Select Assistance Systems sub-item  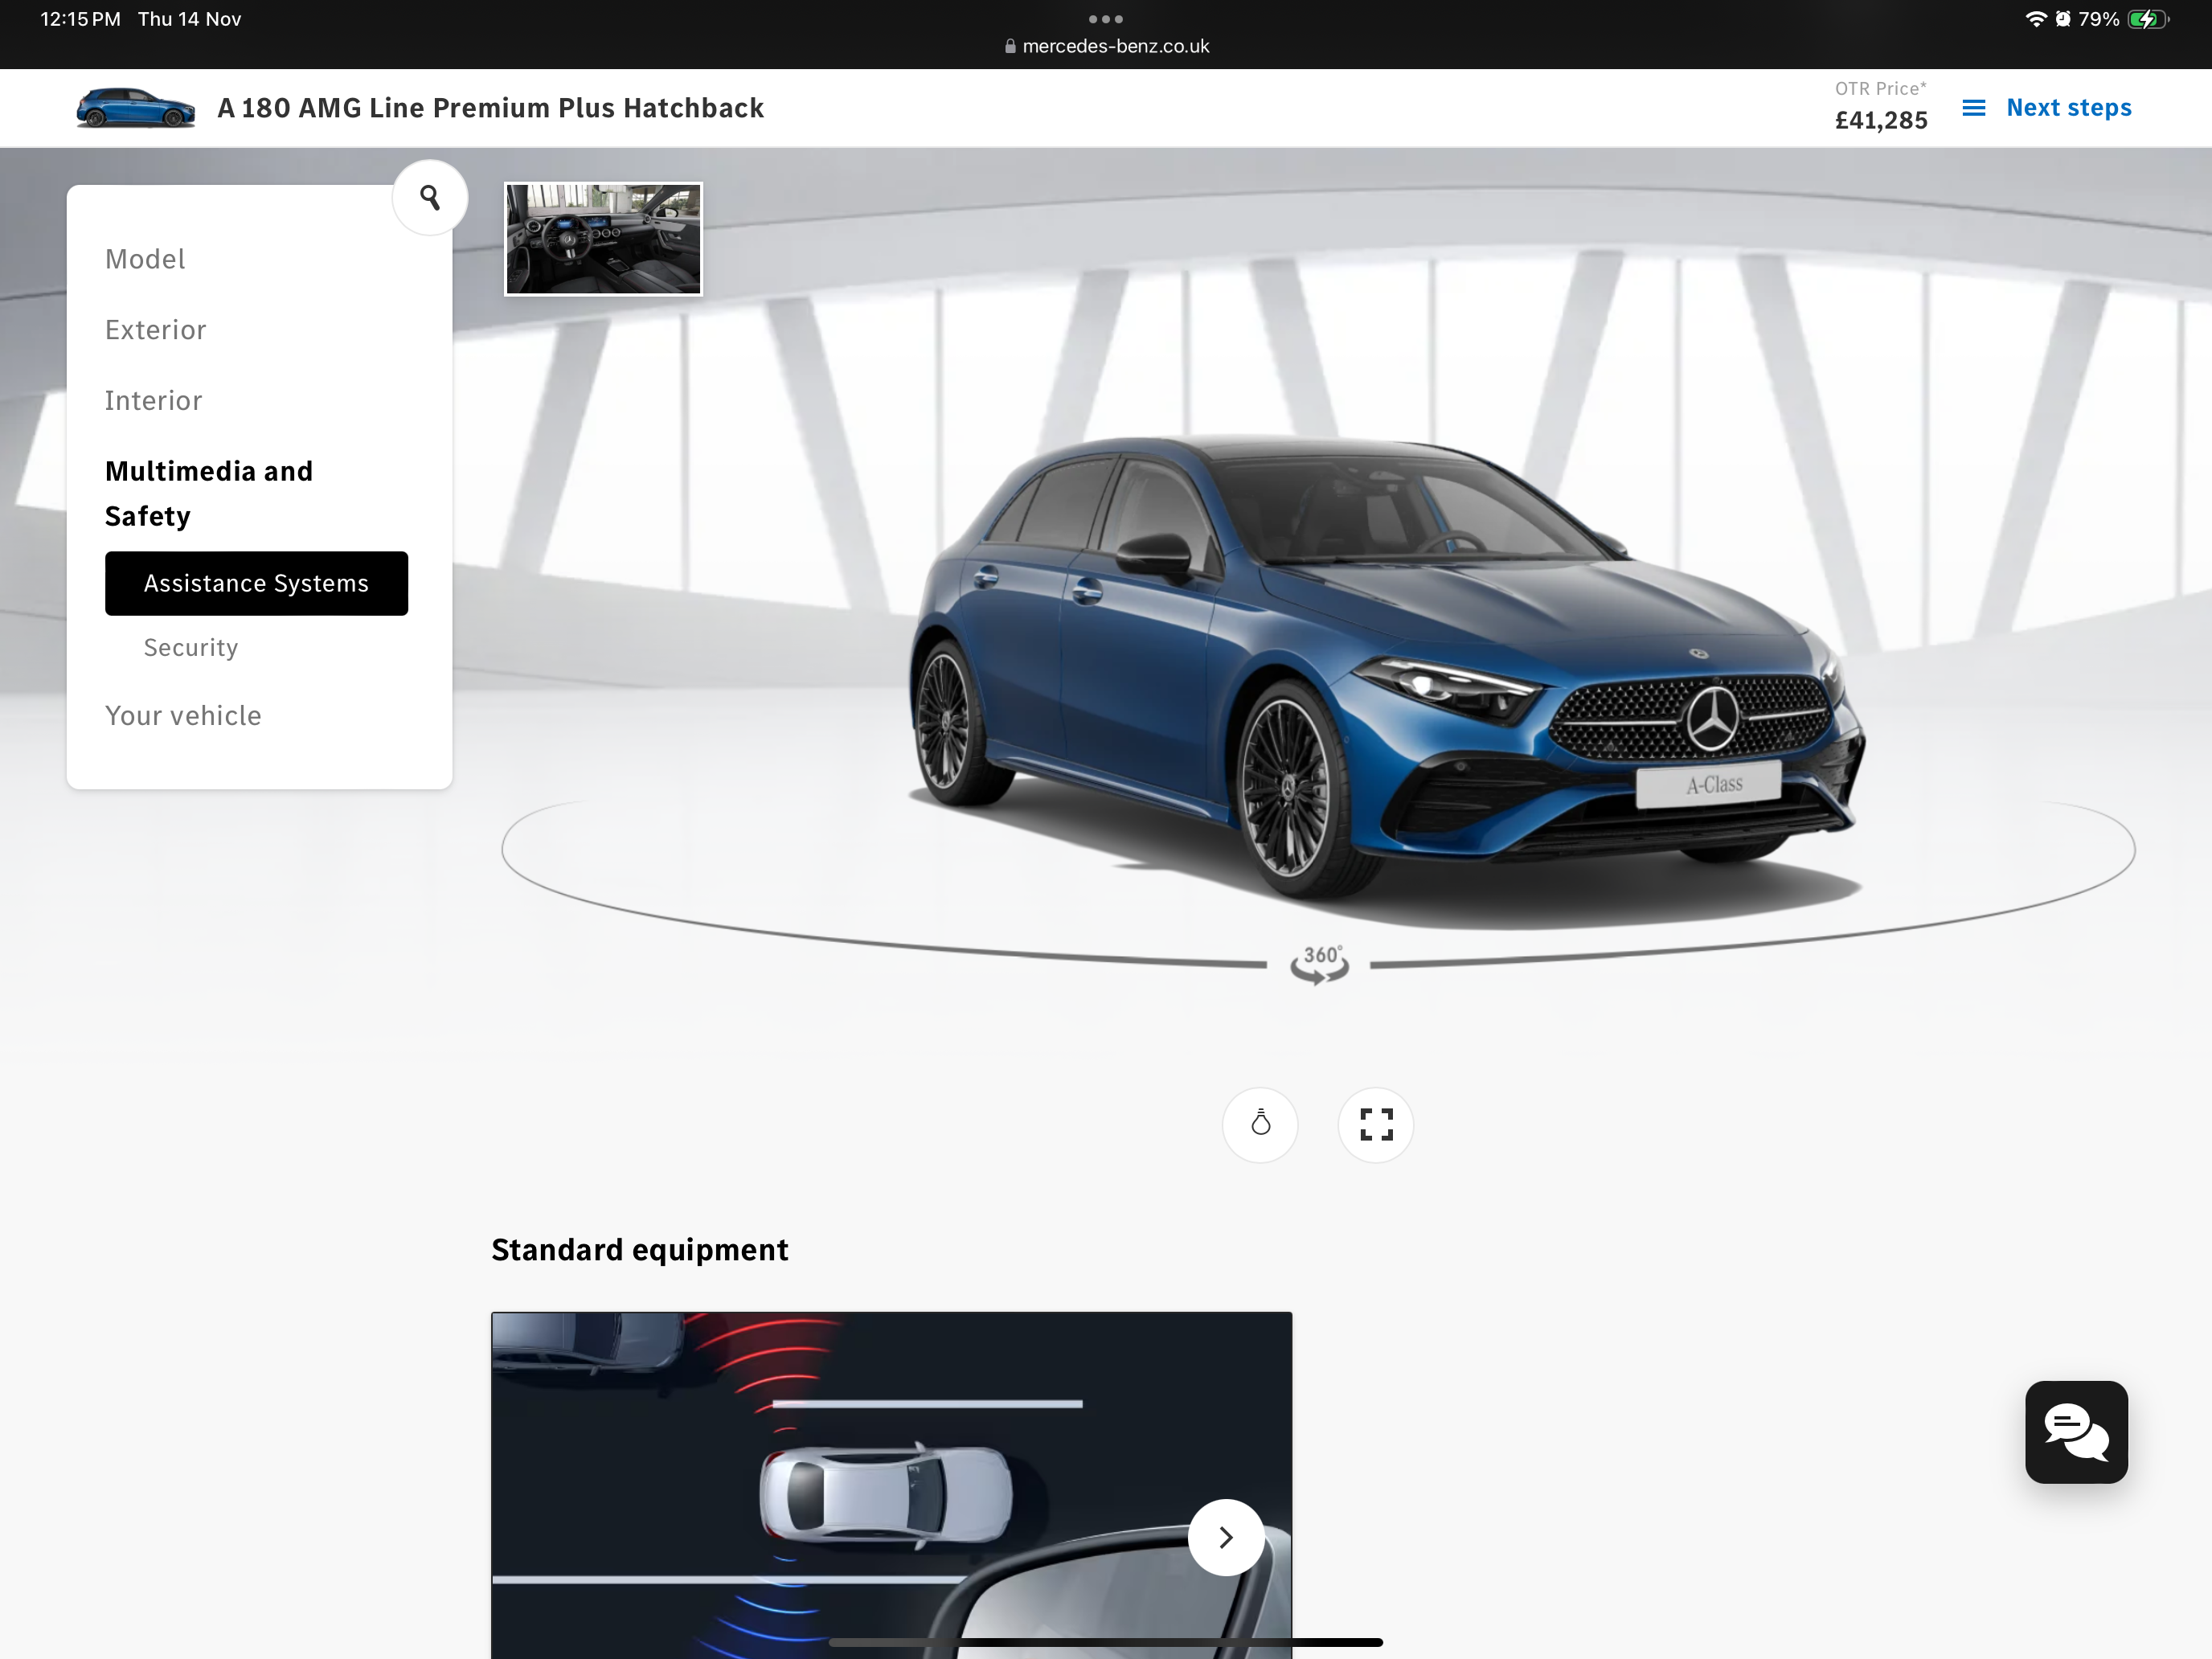click(x=256, y=583)
